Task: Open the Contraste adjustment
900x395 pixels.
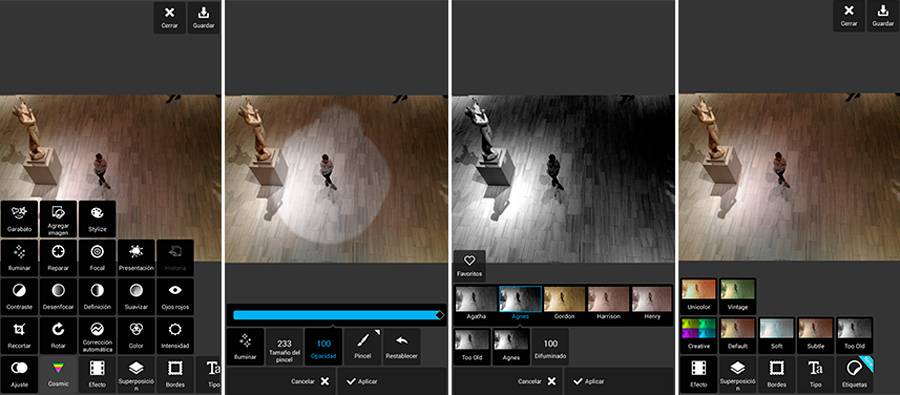Action: pos(20,297)
